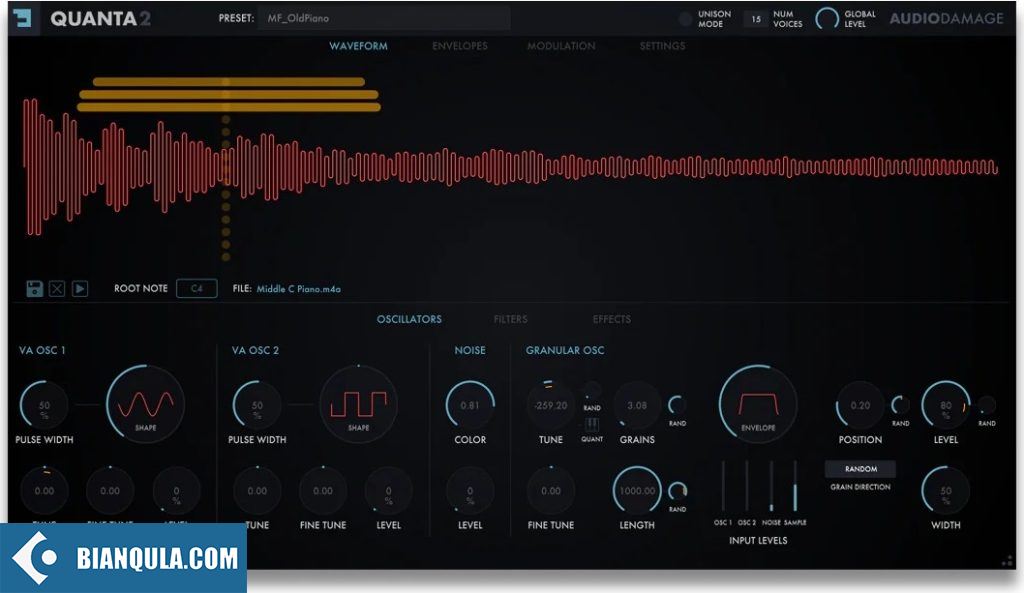The width and height of the screenshot is (1024, 593).
Task: Click the window resize grip corner
Action: tap(1008, 560)
